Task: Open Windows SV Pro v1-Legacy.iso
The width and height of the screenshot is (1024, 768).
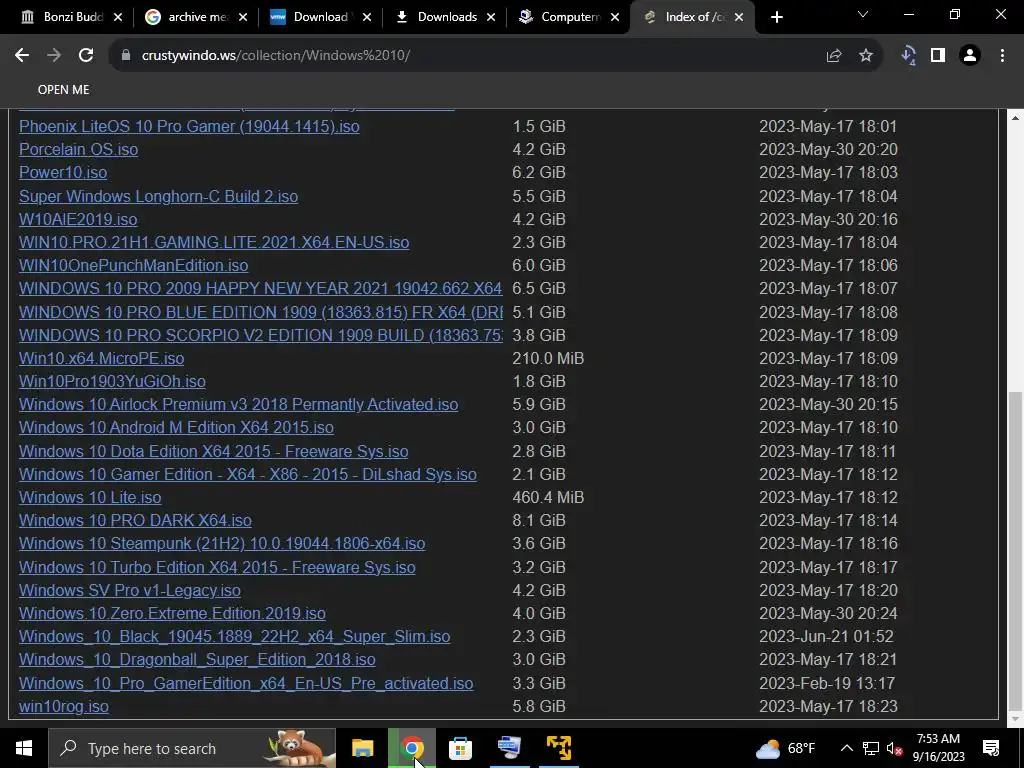Action: pos(130,590)
